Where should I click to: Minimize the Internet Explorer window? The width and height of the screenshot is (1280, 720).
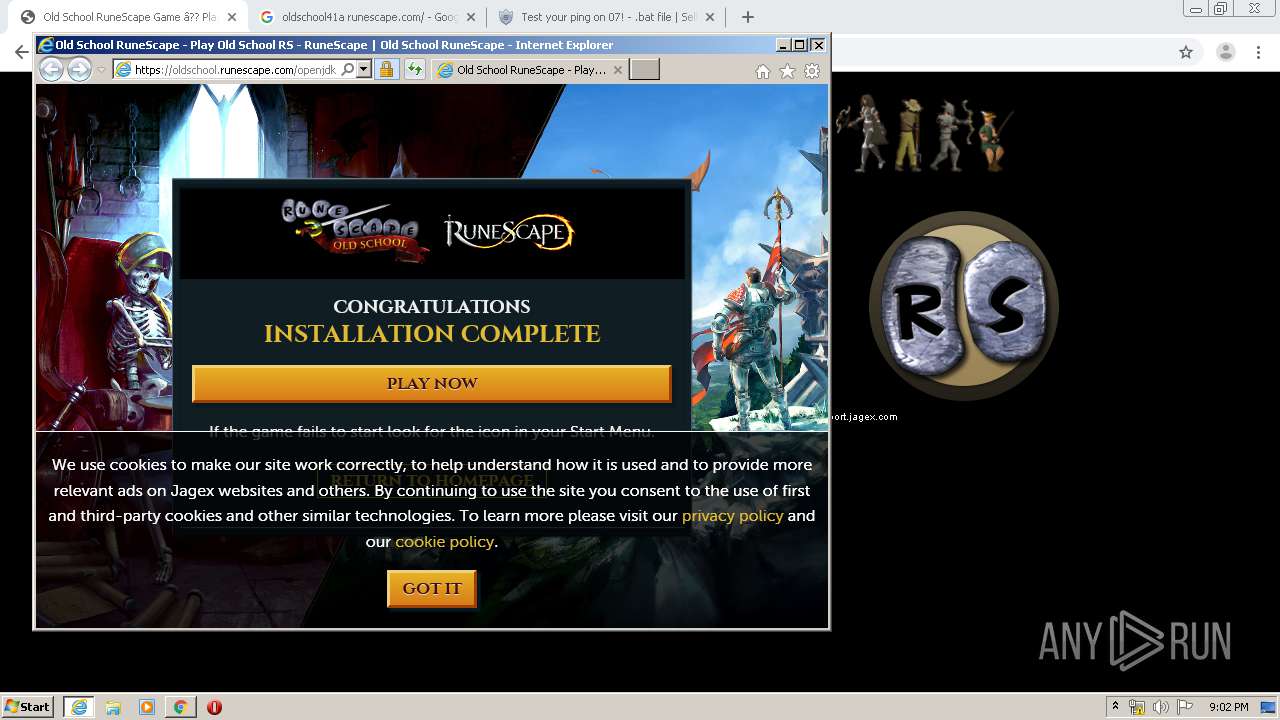tap(783, 45)
